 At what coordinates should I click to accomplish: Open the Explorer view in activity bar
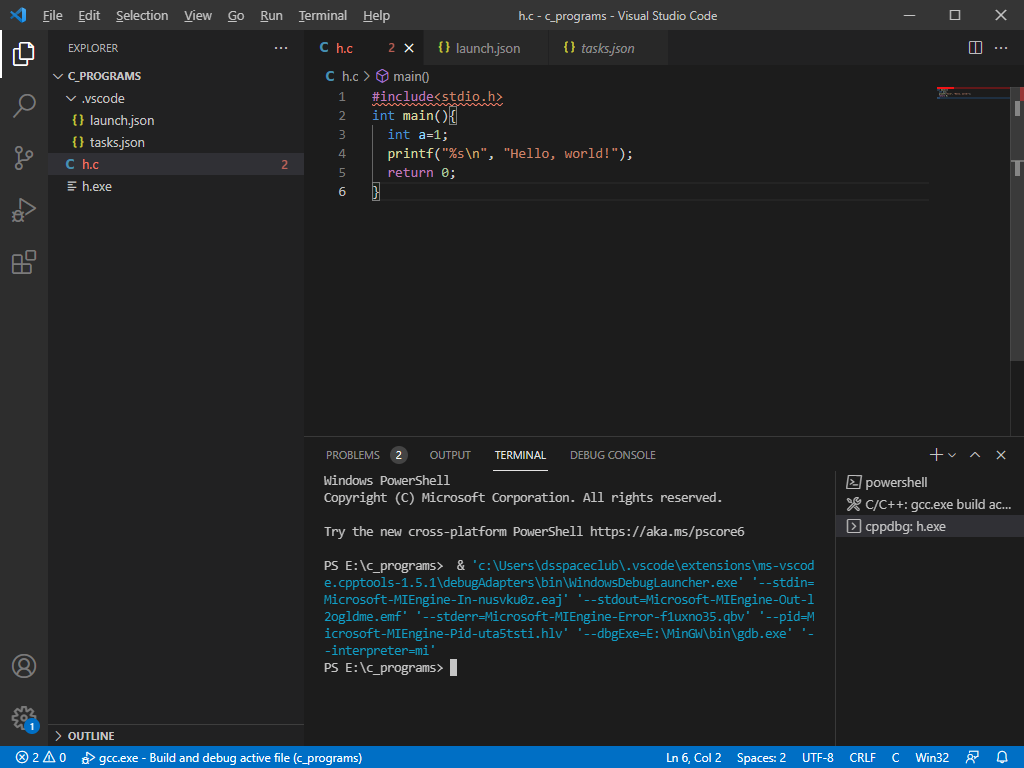tap(24, 54)
